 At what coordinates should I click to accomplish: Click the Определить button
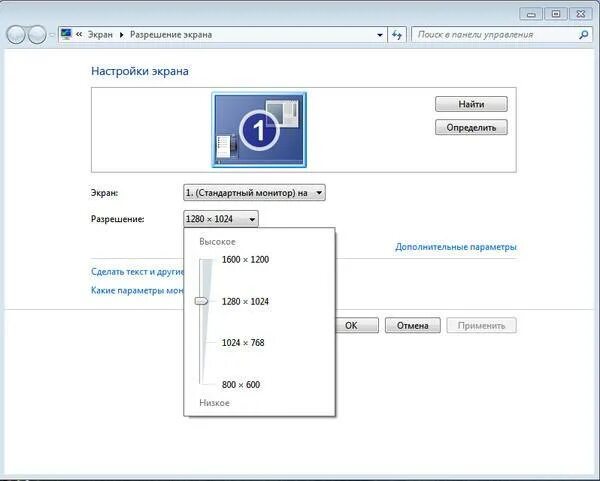[x=471, y=127]
